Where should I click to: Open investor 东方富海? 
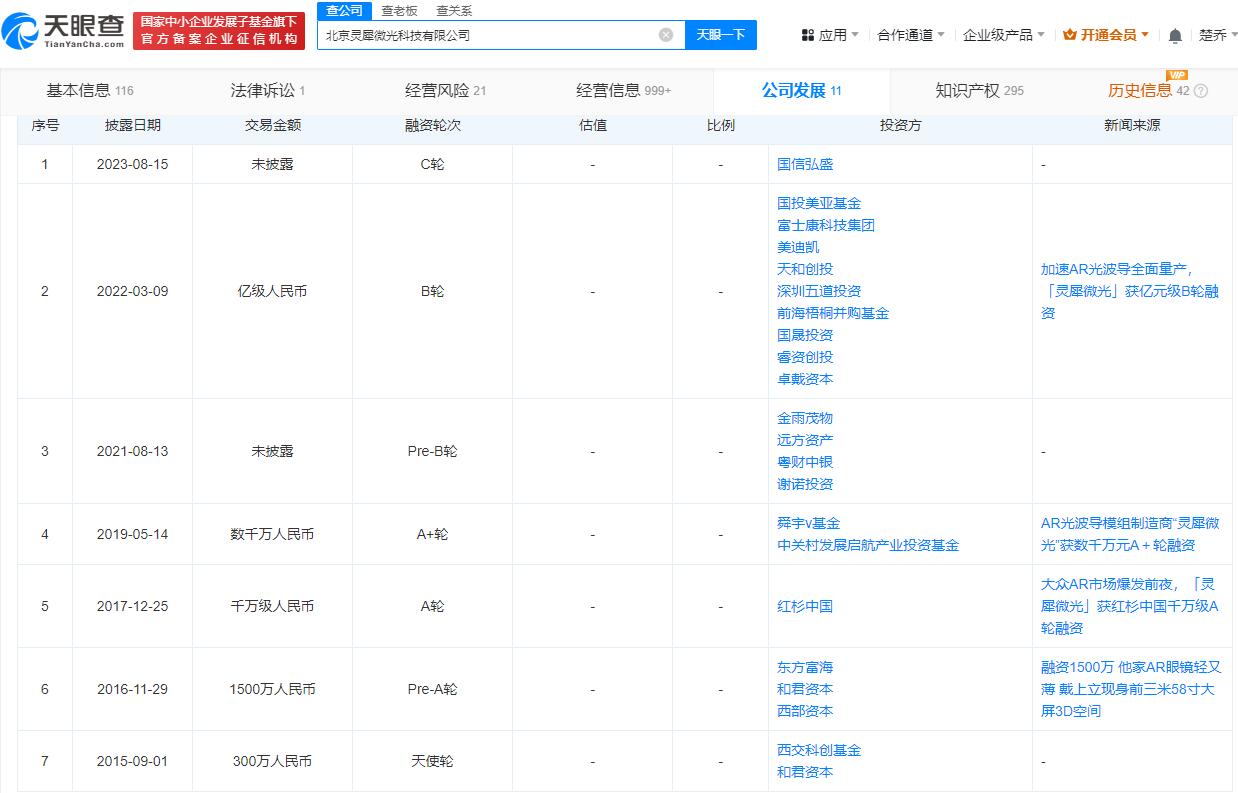pos(805,667)
